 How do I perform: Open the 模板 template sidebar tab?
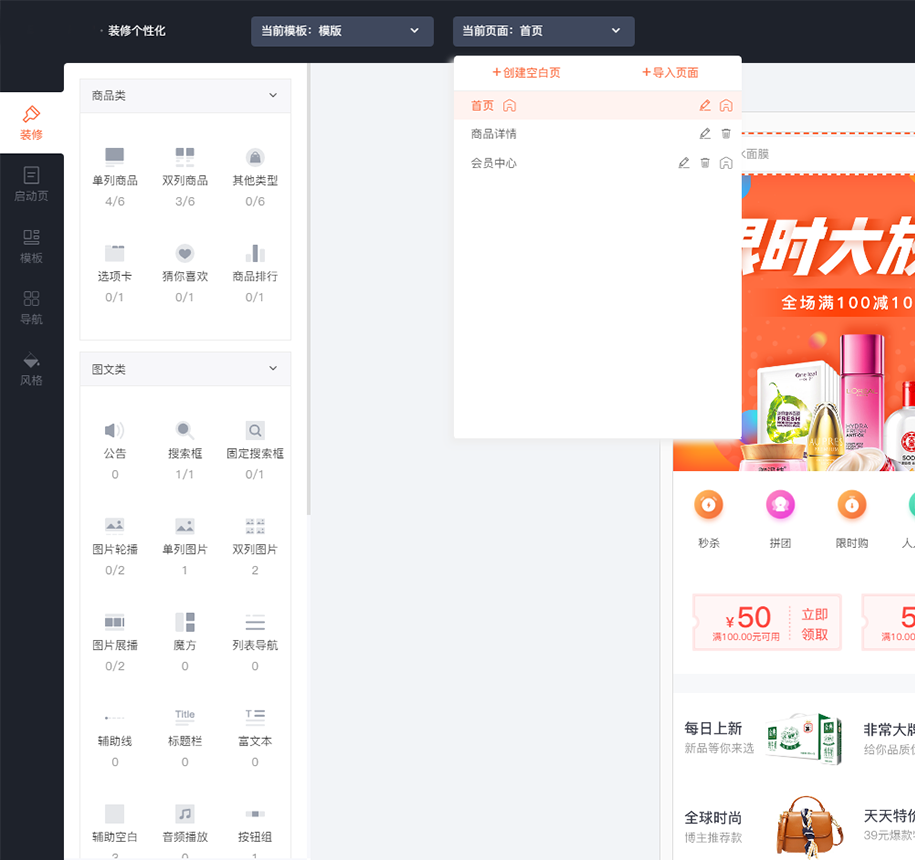(32, 246)
